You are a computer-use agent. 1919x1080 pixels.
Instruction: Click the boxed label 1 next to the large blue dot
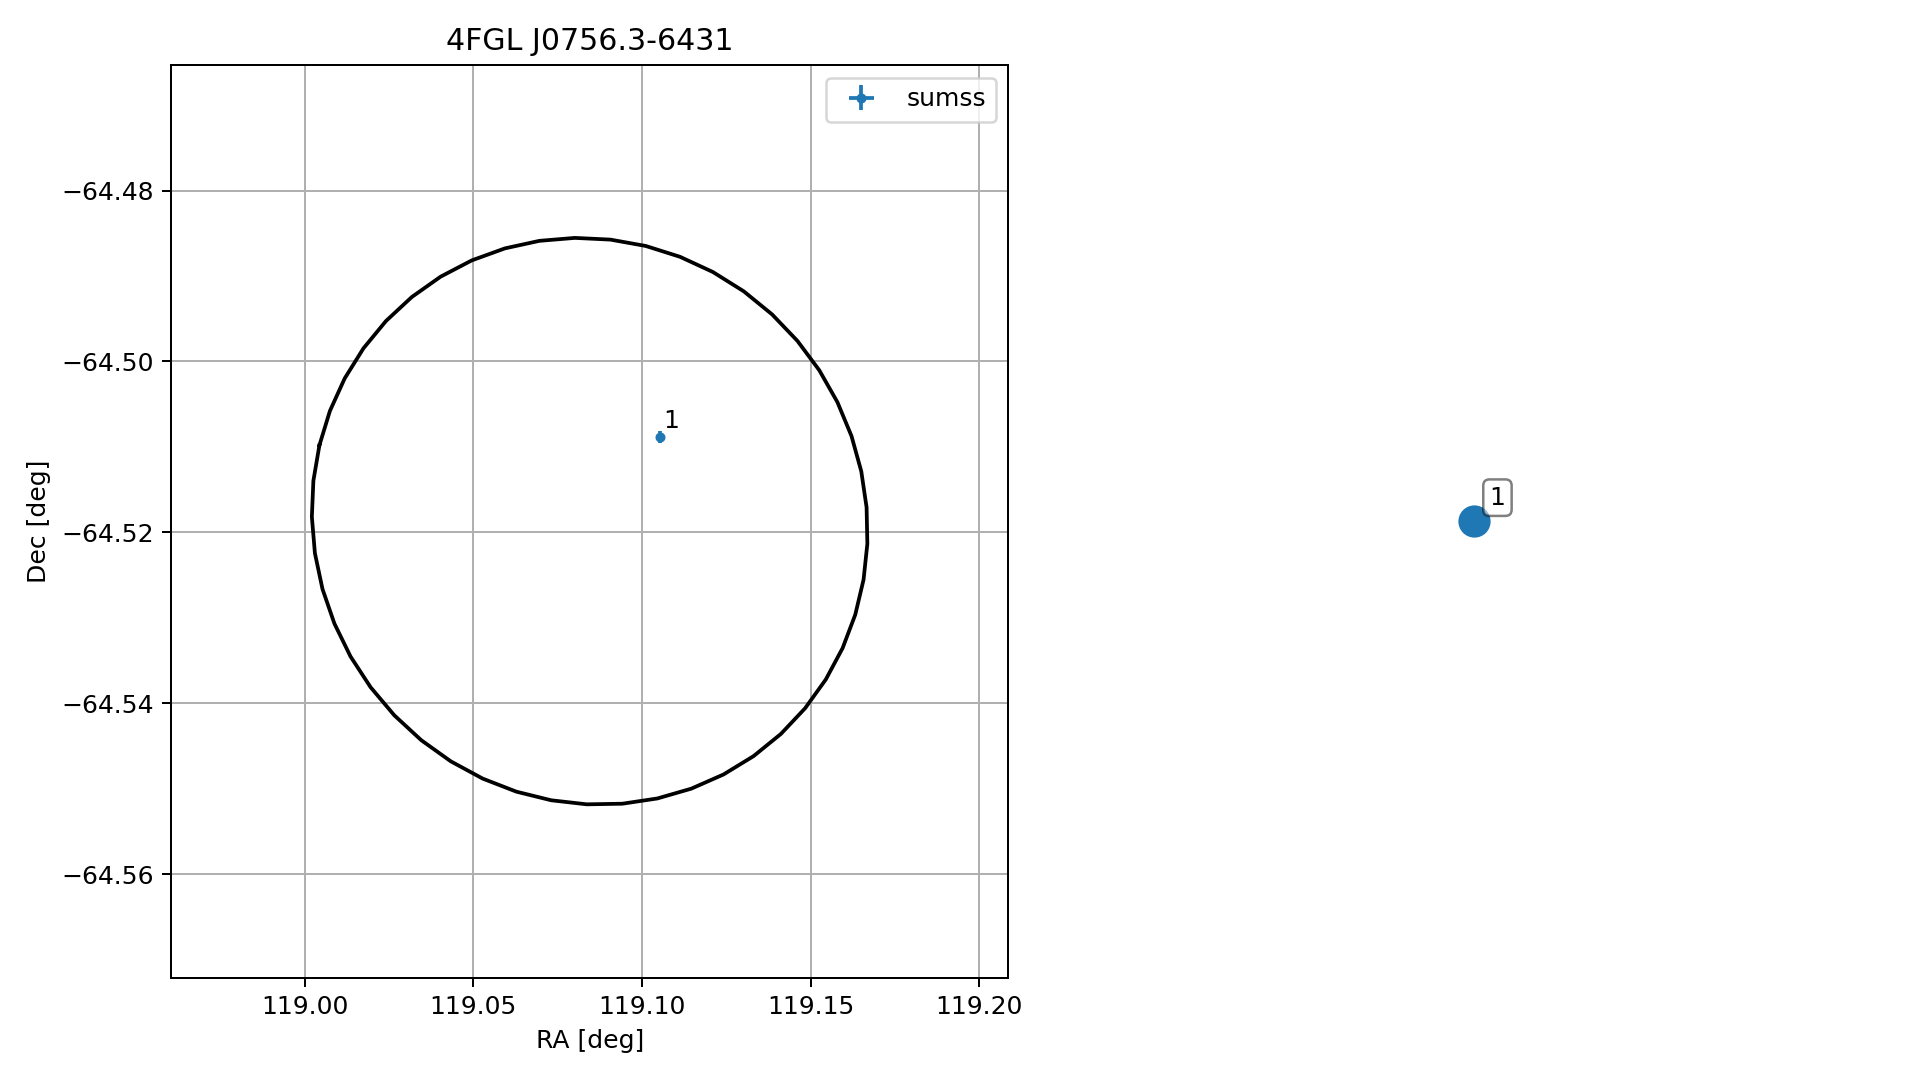[x=1497, y=497]
